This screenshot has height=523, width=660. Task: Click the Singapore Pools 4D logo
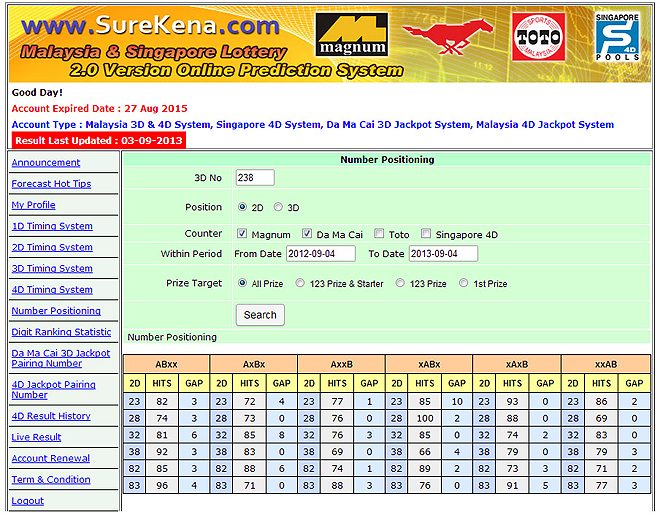(617, 38)
